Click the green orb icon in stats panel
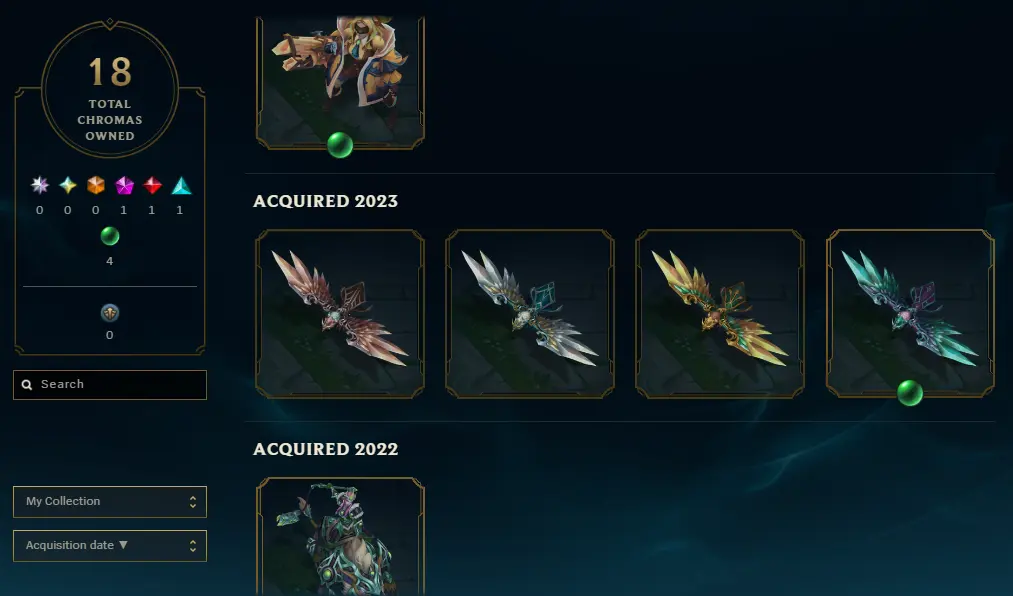 110,236
